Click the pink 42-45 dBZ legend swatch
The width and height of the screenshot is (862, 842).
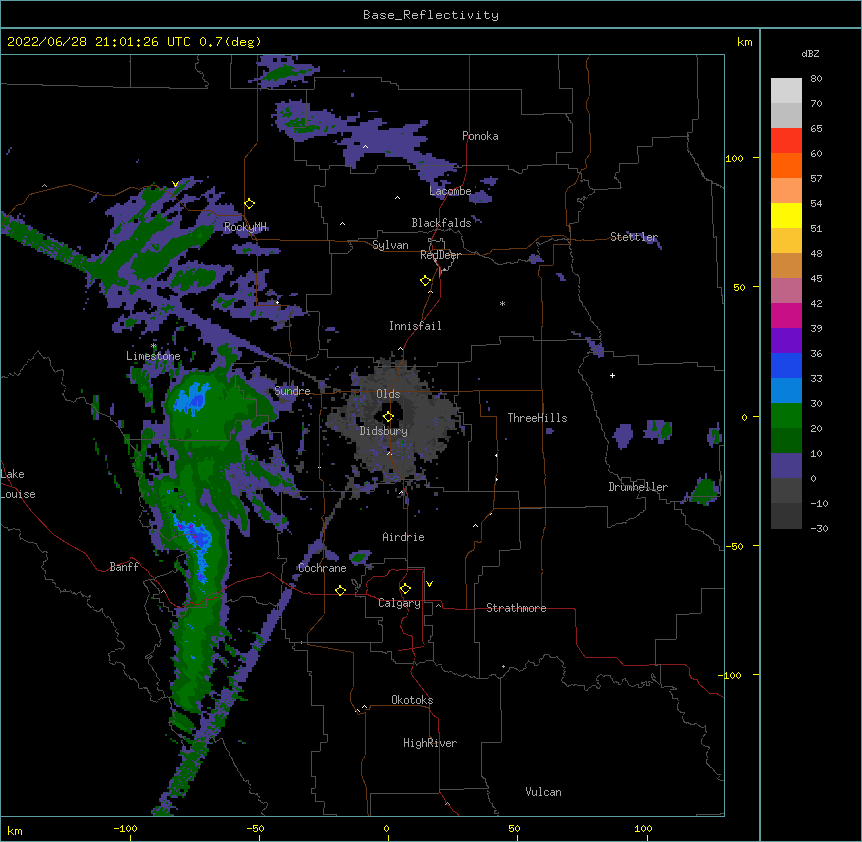(x=786, y=290)
